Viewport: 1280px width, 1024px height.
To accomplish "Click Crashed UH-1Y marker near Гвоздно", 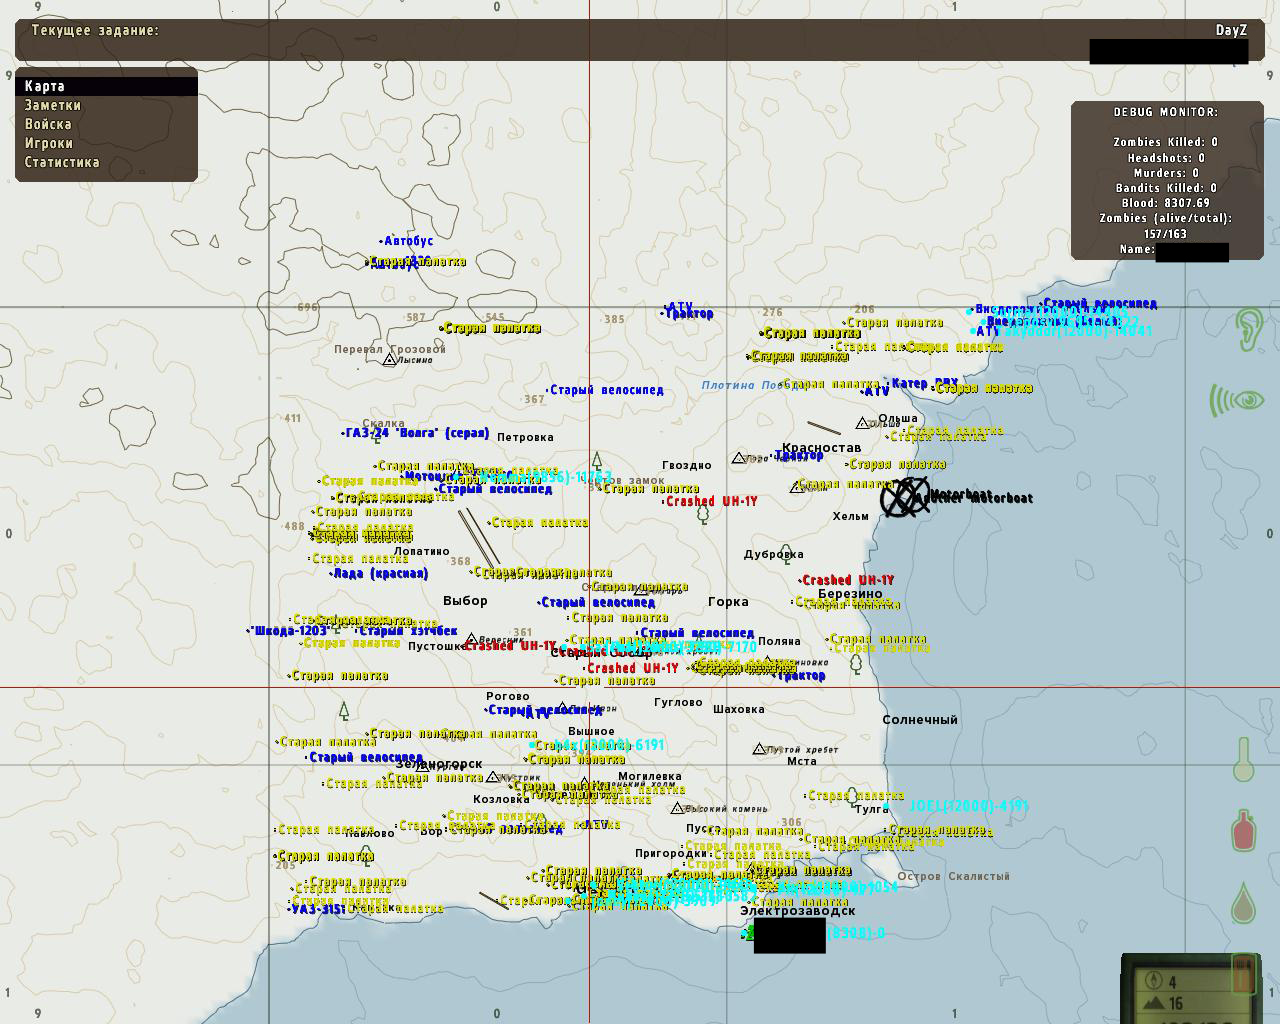I will click(x=711, y=501).
